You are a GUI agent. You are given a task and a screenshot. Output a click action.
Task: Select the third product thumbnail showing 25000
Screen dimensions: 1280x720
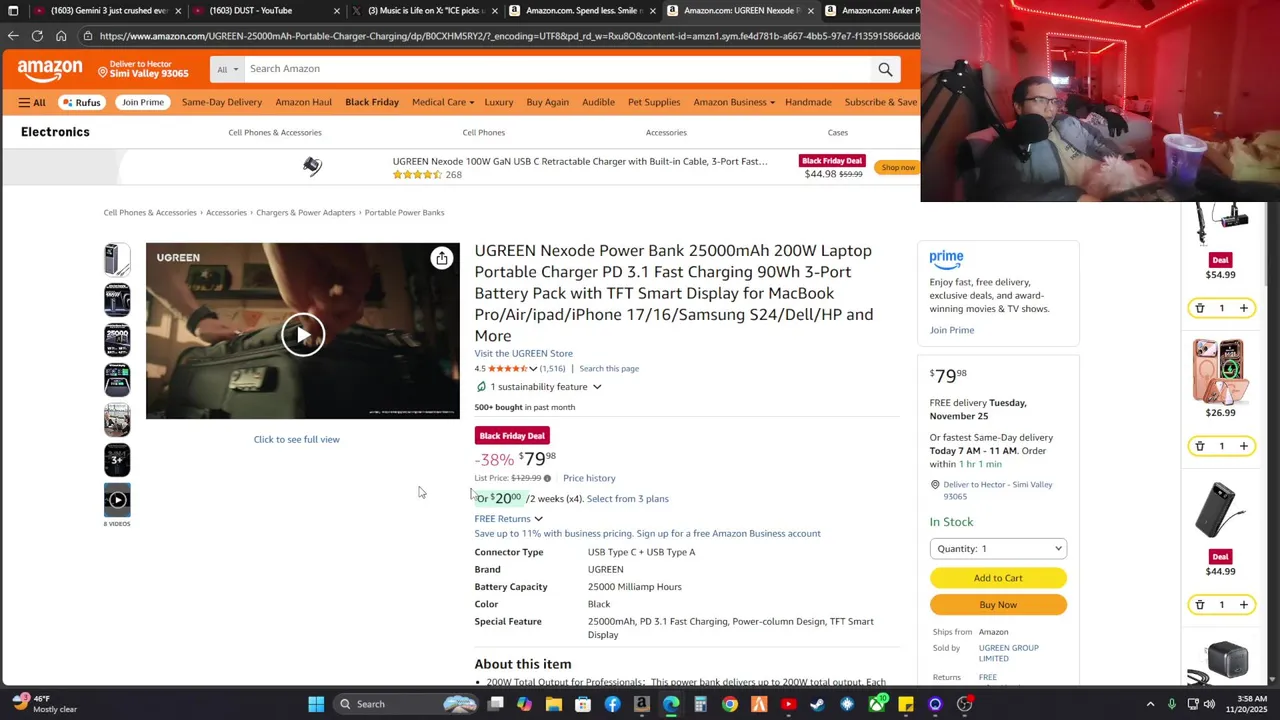tap(117, 340)
